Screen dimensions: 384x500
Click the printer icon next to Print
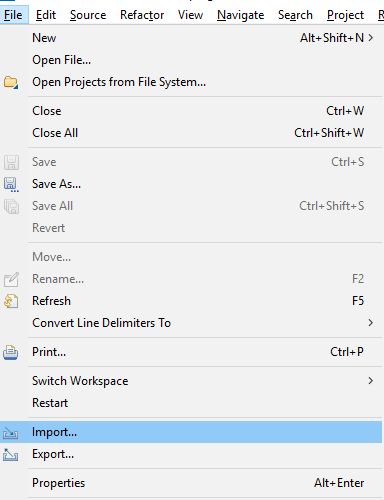pyautogui.click(x=11, y=352)
